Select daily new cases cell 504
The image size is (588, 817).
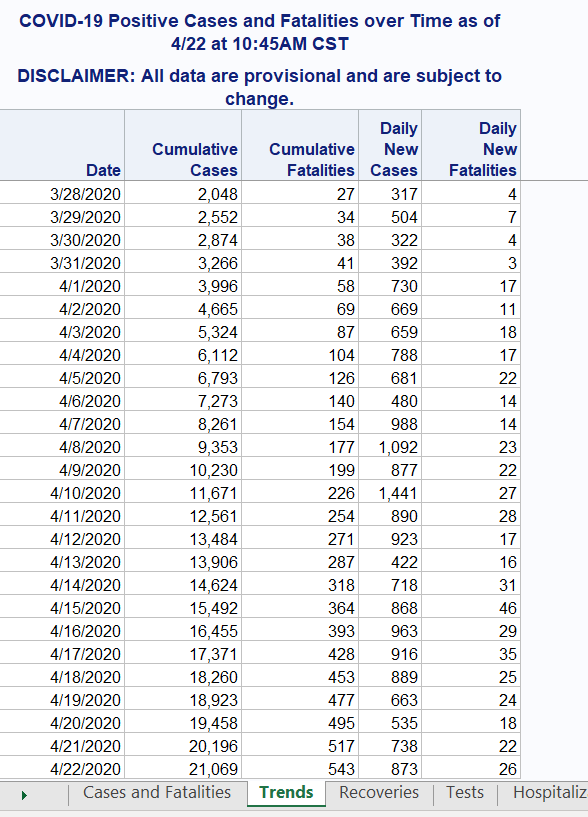[x=390, y=217]
